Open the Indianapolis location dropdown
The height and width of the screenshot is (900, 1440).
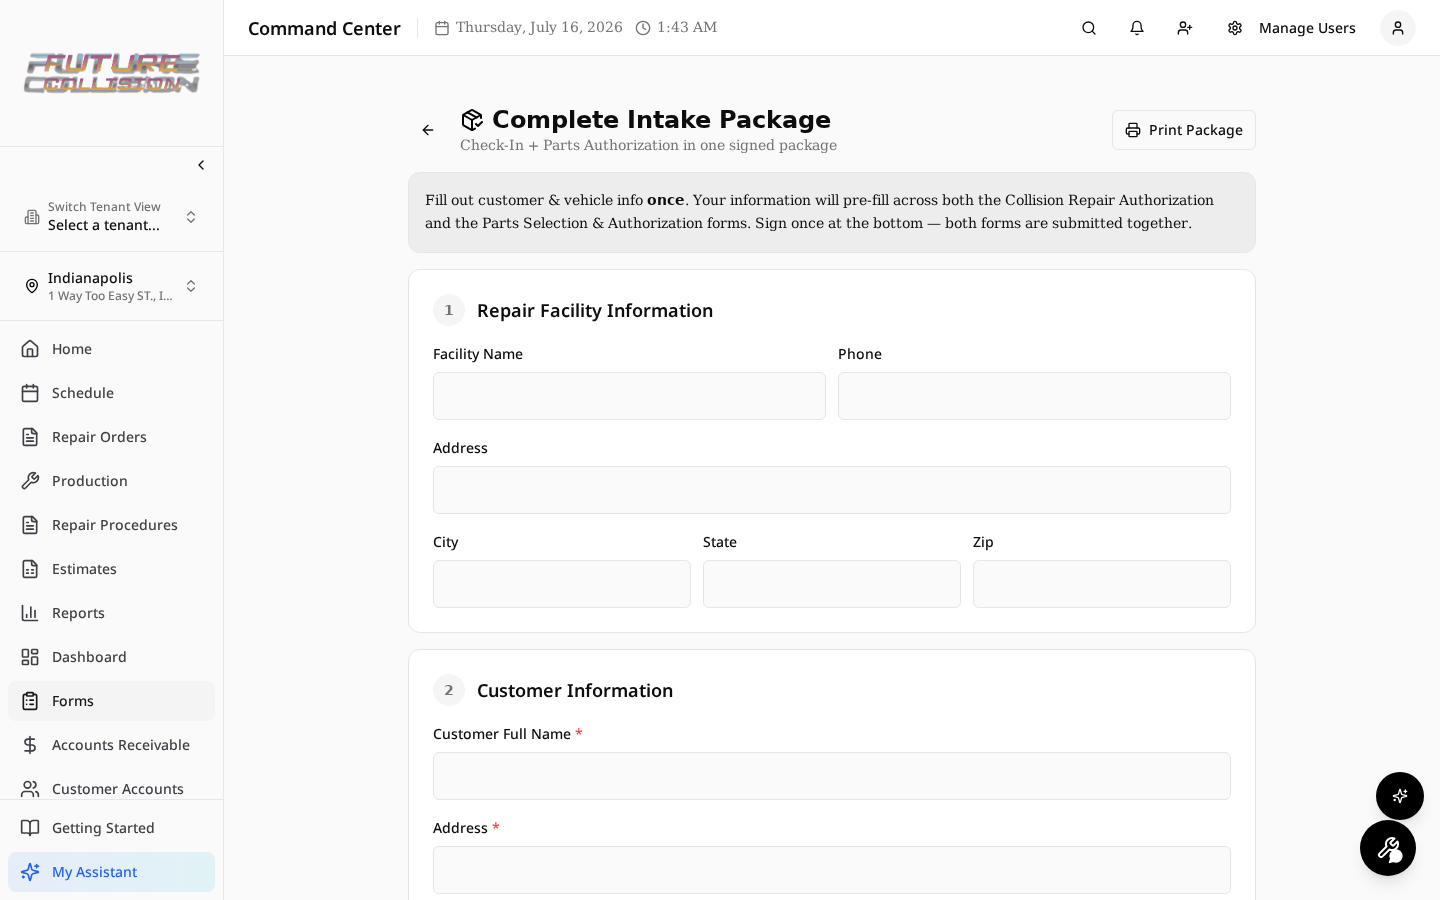pos(111,286)
